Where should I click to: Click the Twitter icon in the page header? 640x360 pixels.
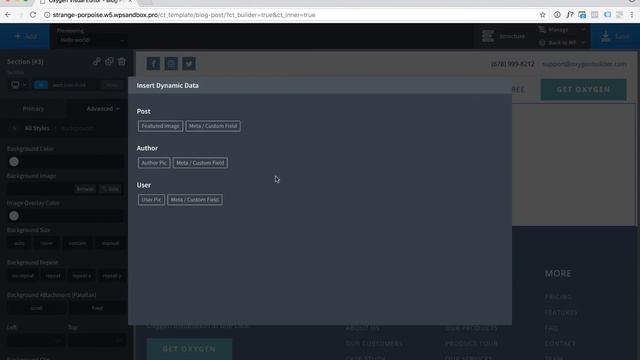point(189,64)
